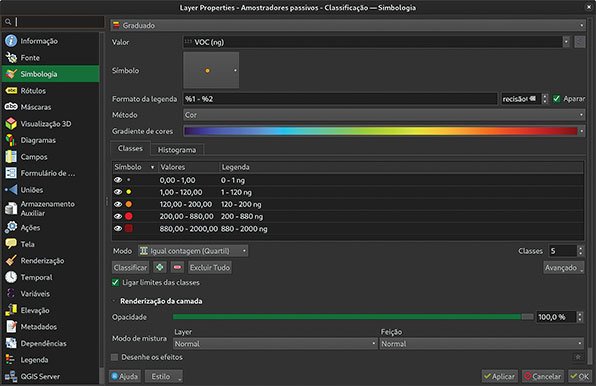The width and height of the screenshot is (596, 386).
Task: Click the color gradient ramp bar
Action: click(x=380, y=131)
